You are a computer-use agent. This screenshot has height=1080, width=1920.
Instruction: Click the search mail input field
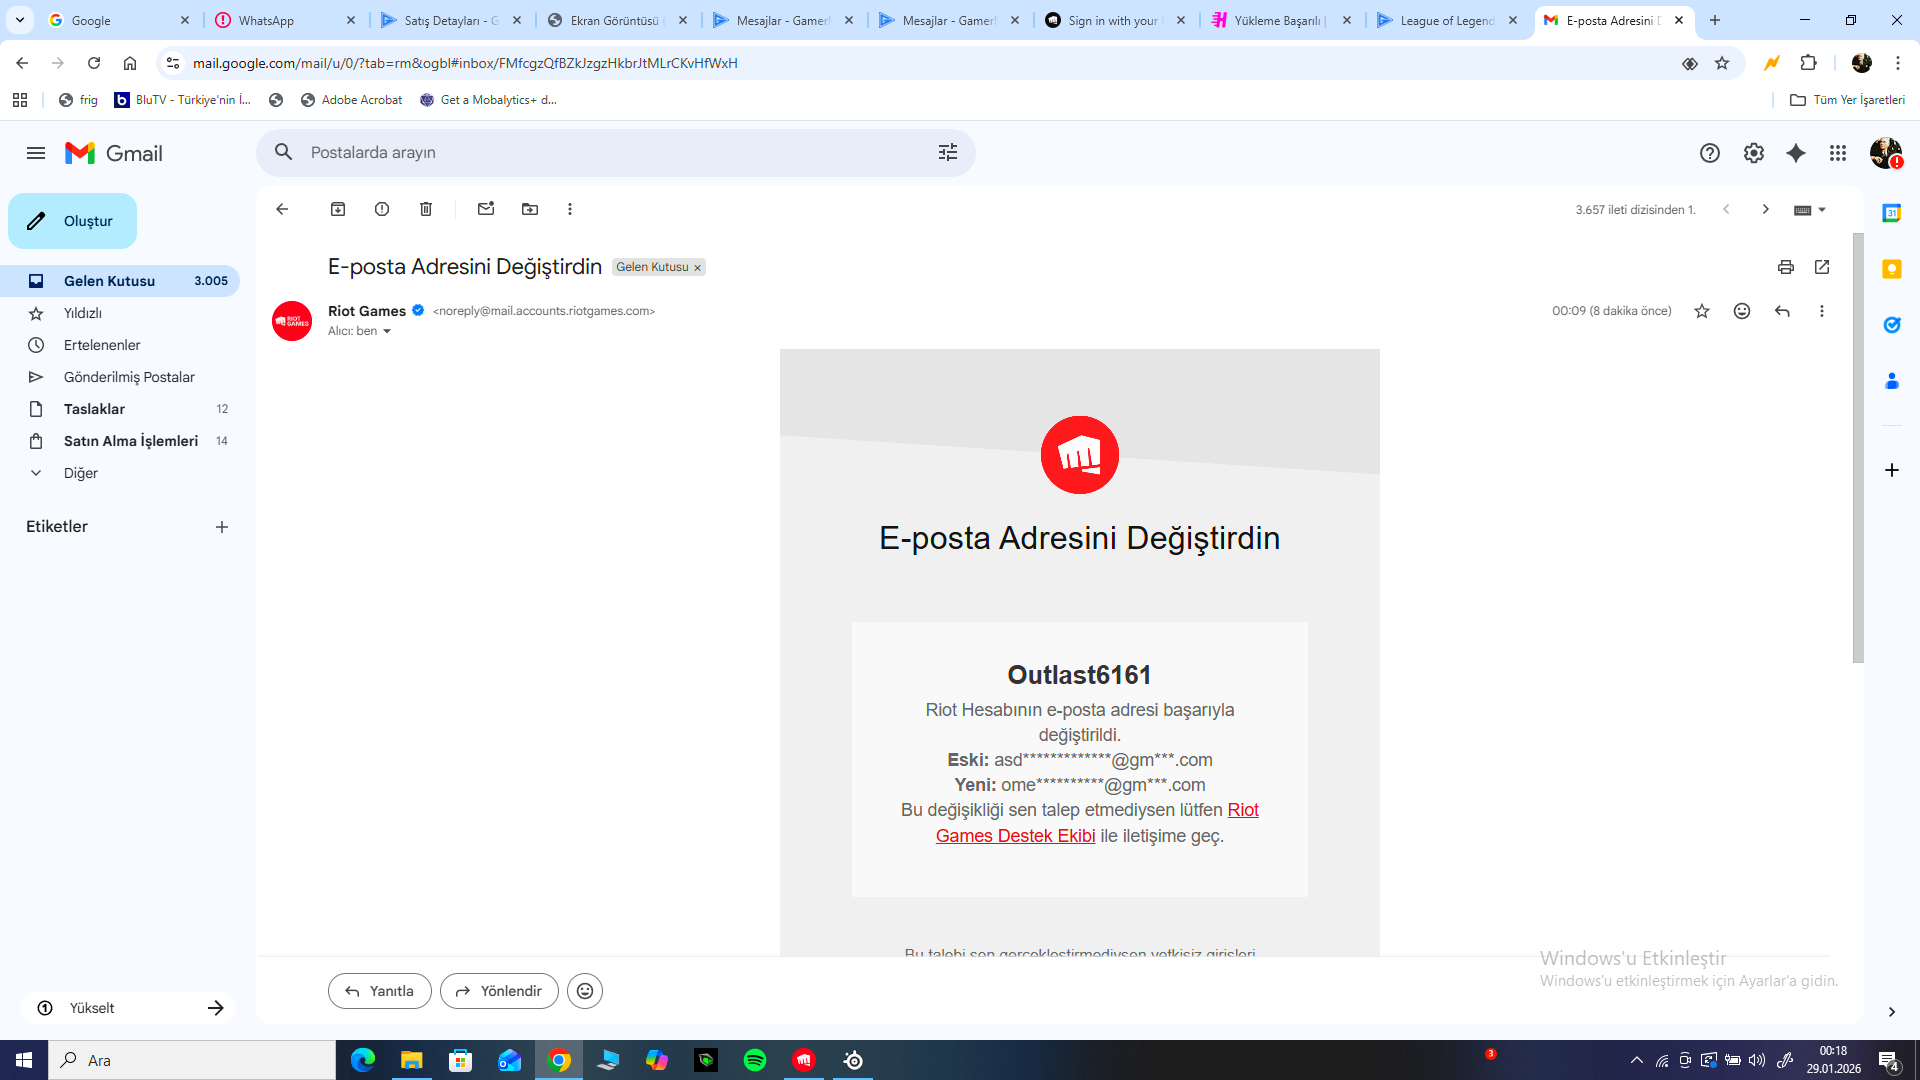pyautogui.click(x=615, y=152)
